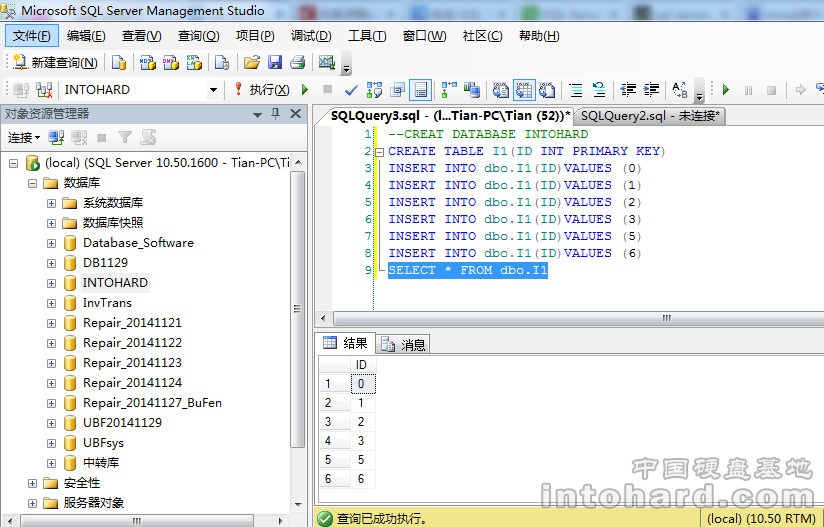The width and height of the screenshot is (824, 527).
Task: Open the INTOHARD database dropdown
Action: pyautogui.click(x=213, y=90)
